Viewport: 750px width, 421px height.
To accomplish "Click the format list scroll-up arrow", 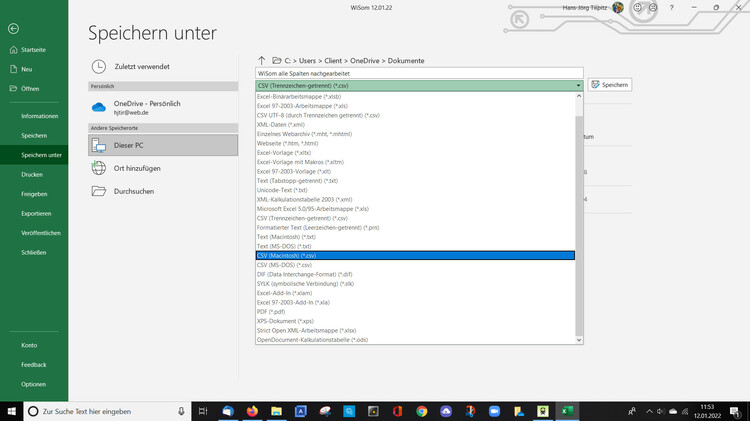I will coord(579,96).
